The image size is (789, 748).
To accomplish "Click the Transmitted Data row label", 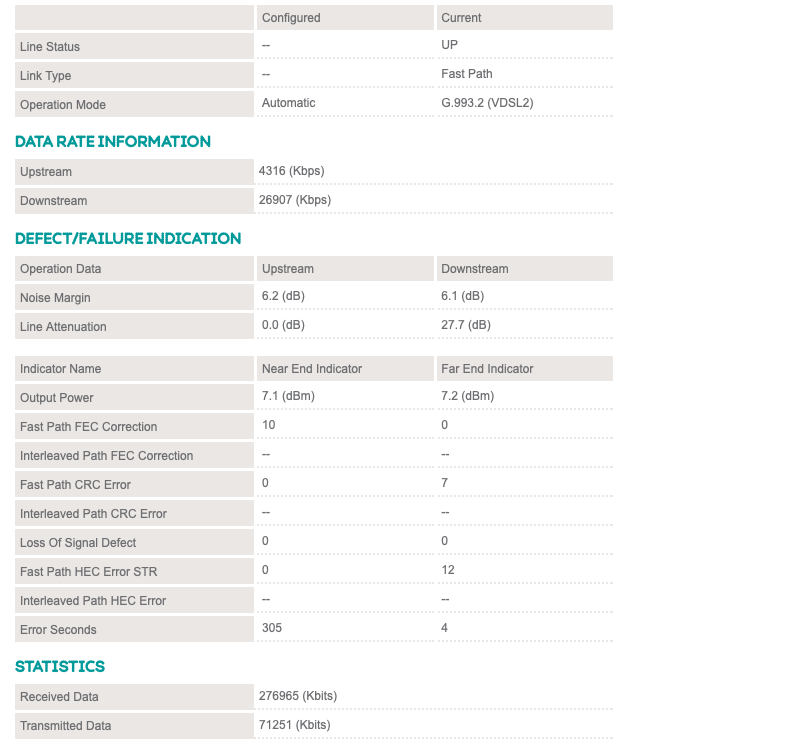I will click(66, 726).
